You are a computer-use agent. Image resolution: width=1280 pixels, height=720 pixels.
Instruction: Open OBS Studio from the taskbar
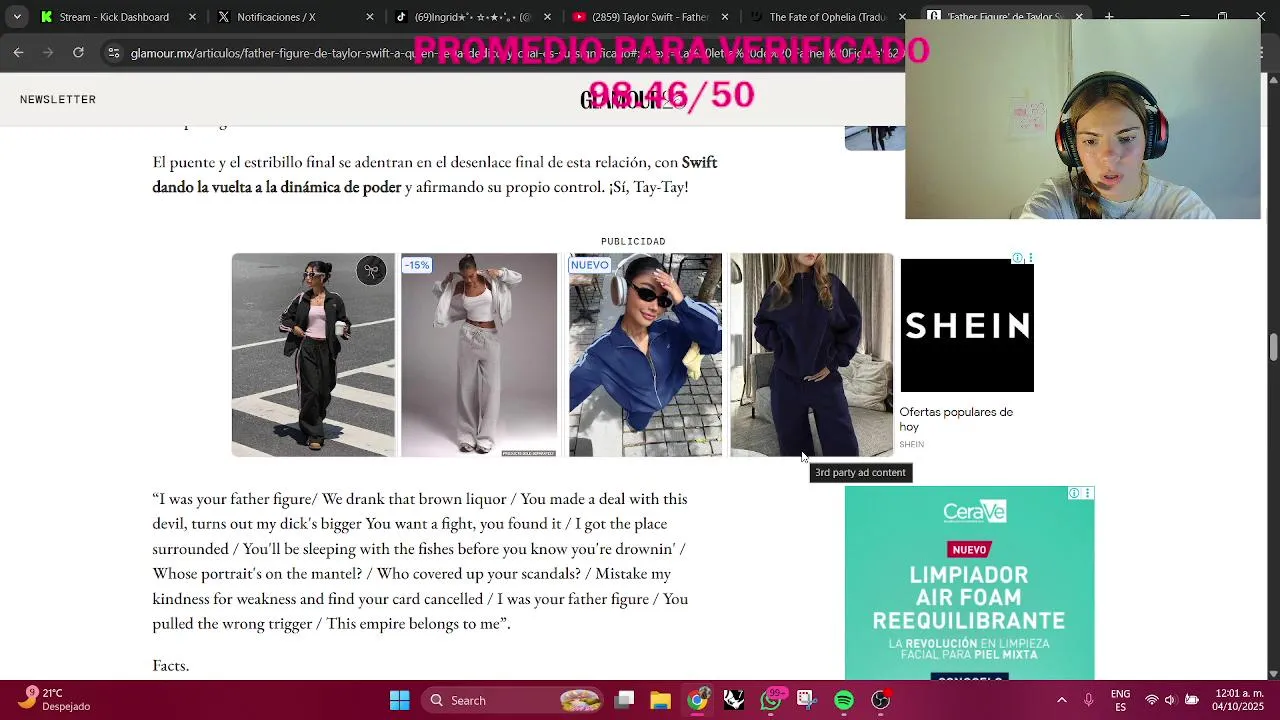881,700
